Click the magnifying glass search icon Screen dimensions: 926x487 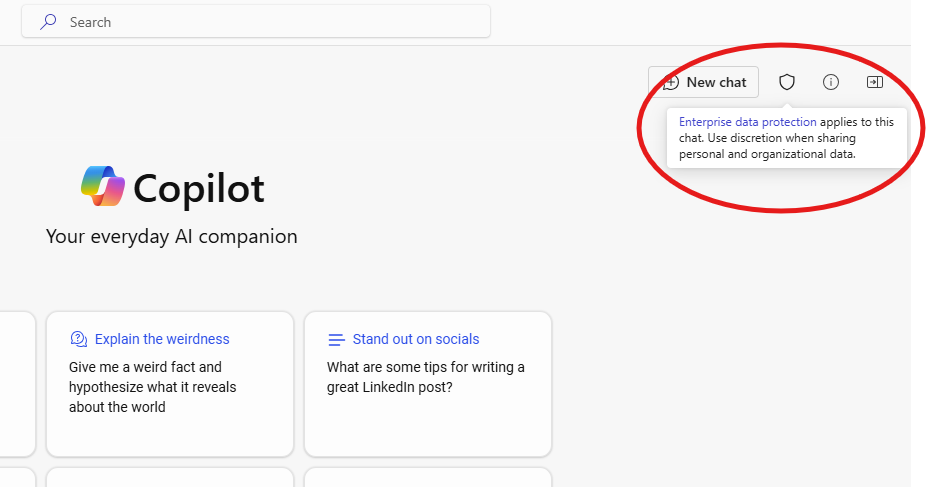(48, 22)
